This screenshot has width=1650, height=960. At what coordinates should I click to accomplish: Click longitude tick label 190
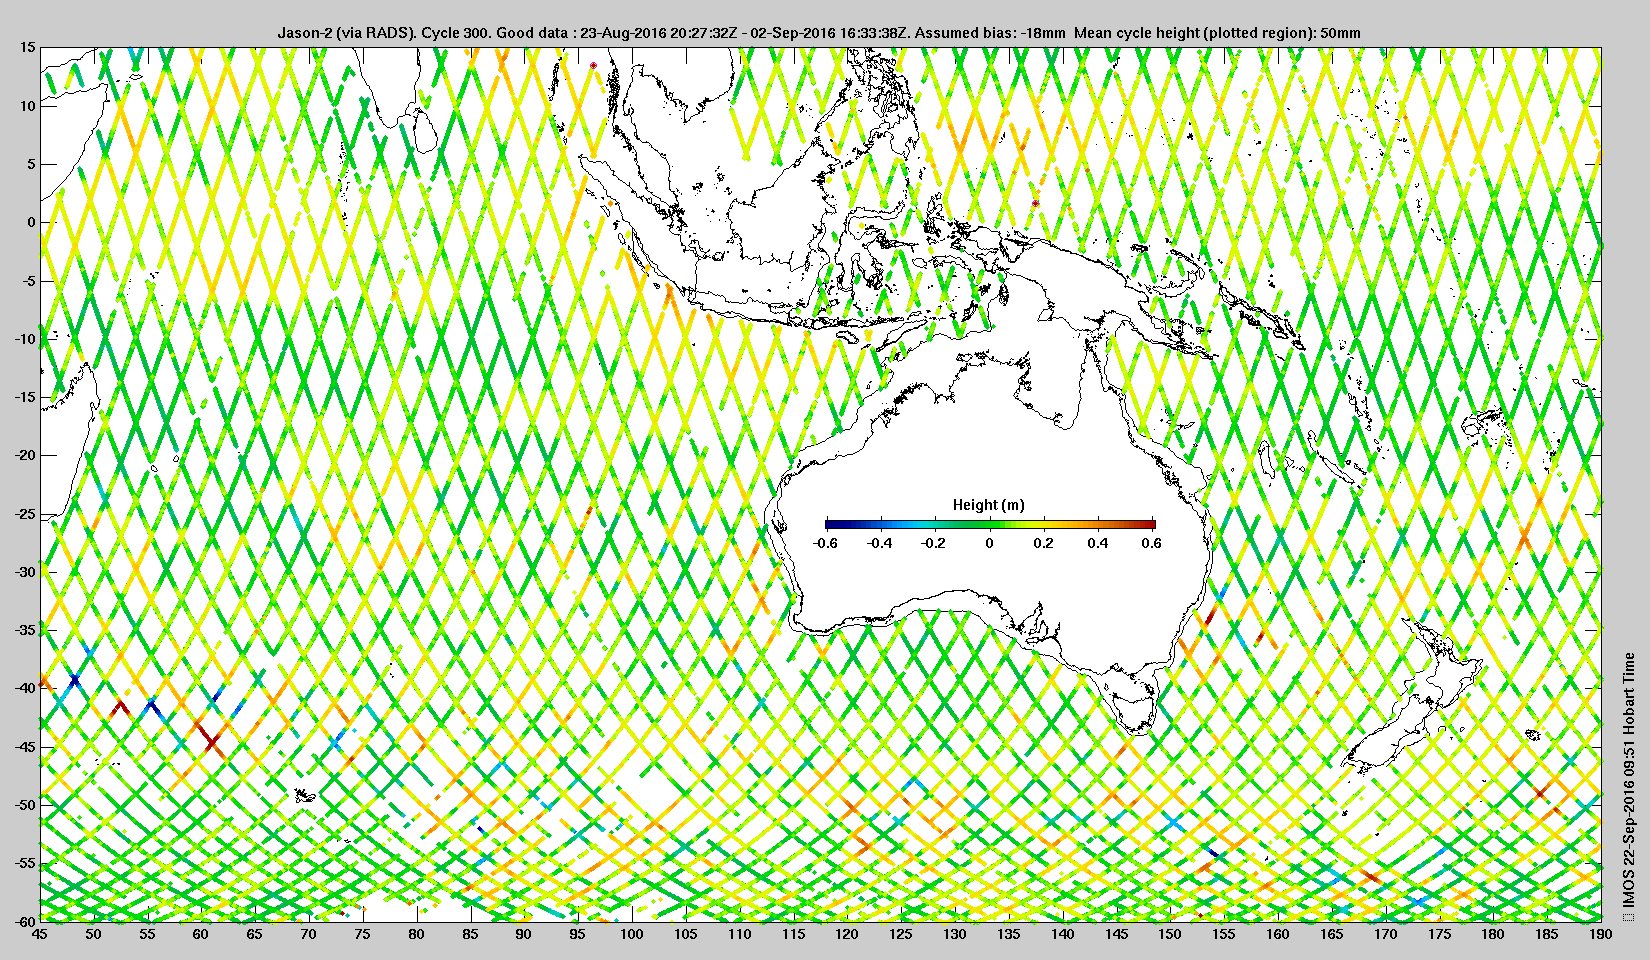[1600, 934]
